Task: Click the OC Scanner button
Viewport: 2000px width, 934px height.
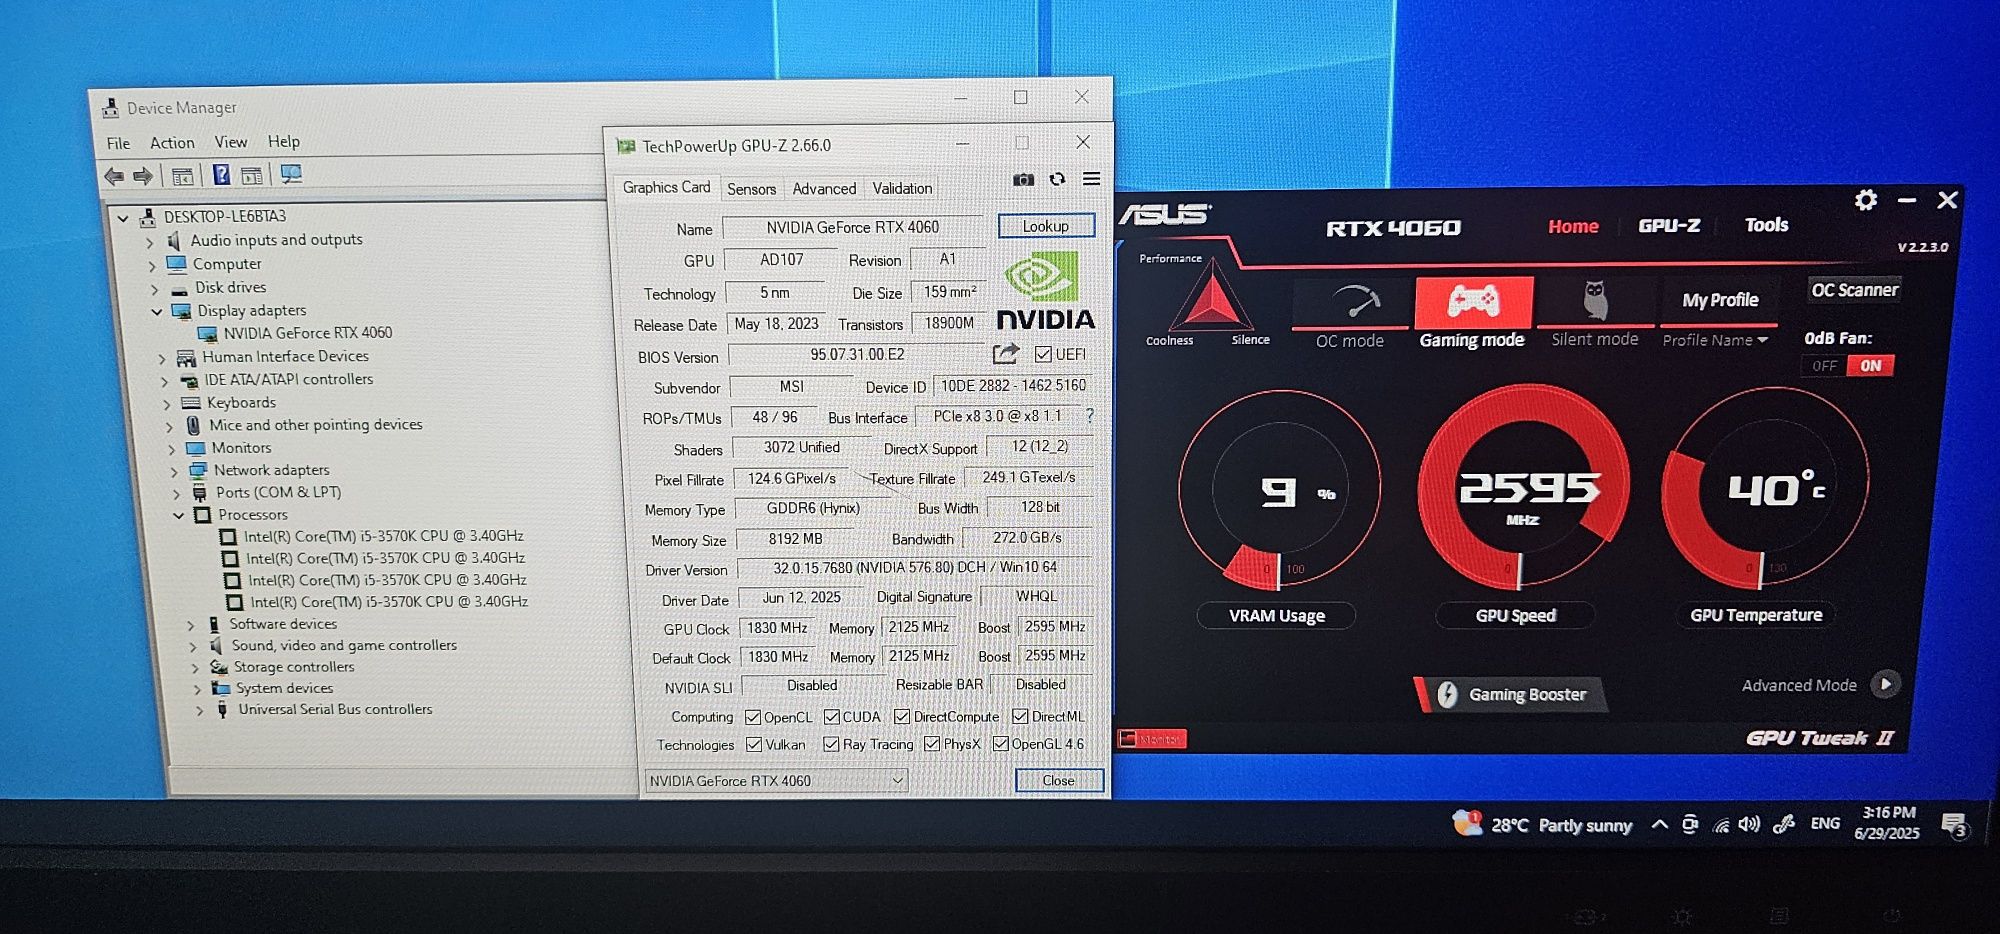Action: pyautogui.click(x=1855, y=290)
